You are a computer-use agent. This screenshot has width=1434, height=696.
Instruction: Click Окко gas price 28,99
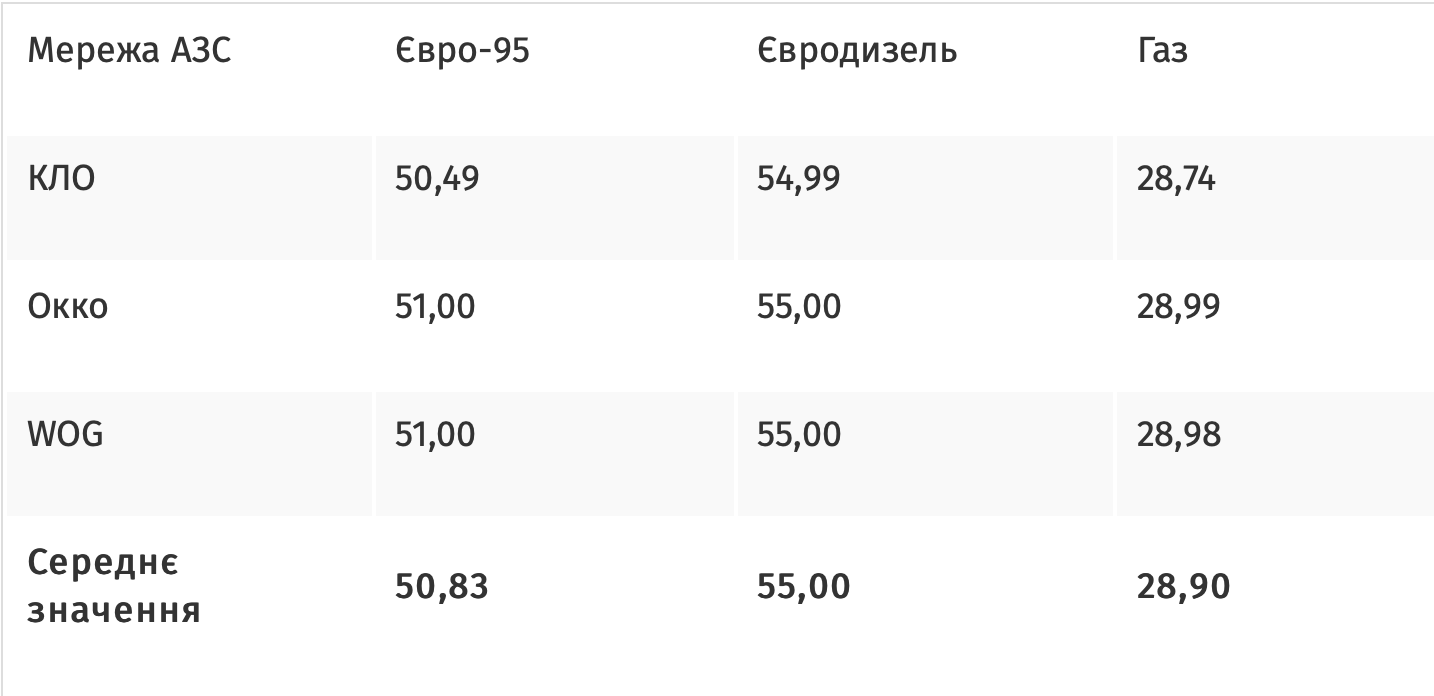1178,307
